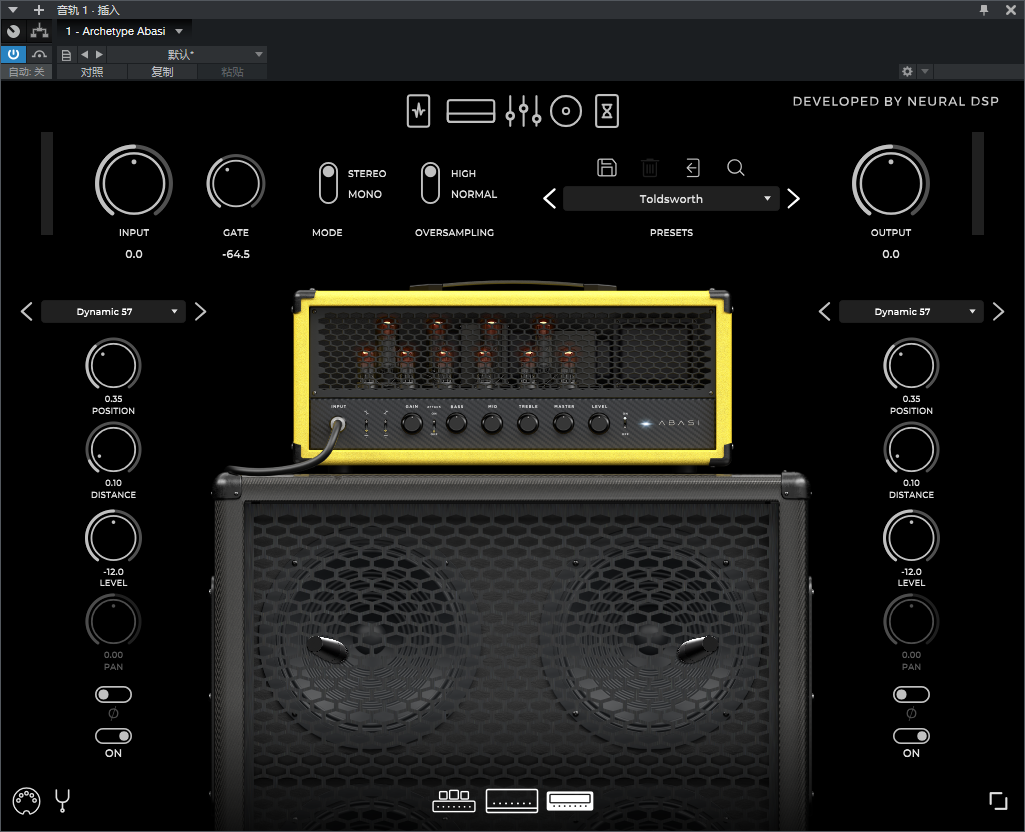
Task: Toggle the right microphone ON switch
Action: [911, 737]
